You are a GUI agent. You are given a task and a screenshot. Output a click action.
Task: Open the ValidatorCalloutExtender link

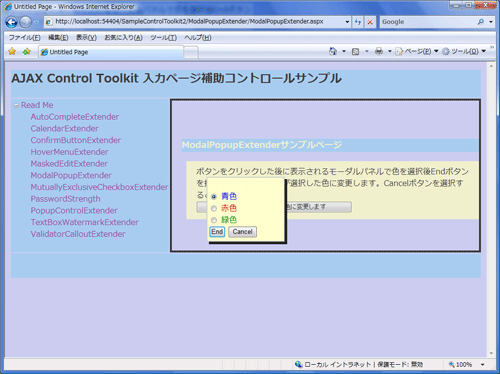point(78,234)
